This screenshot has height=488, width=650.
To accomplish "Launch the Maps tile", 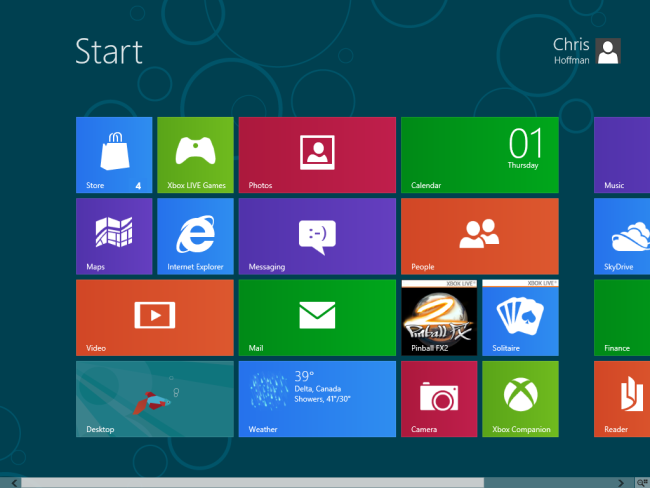I will pyautogui.click(x=114, y=236).
